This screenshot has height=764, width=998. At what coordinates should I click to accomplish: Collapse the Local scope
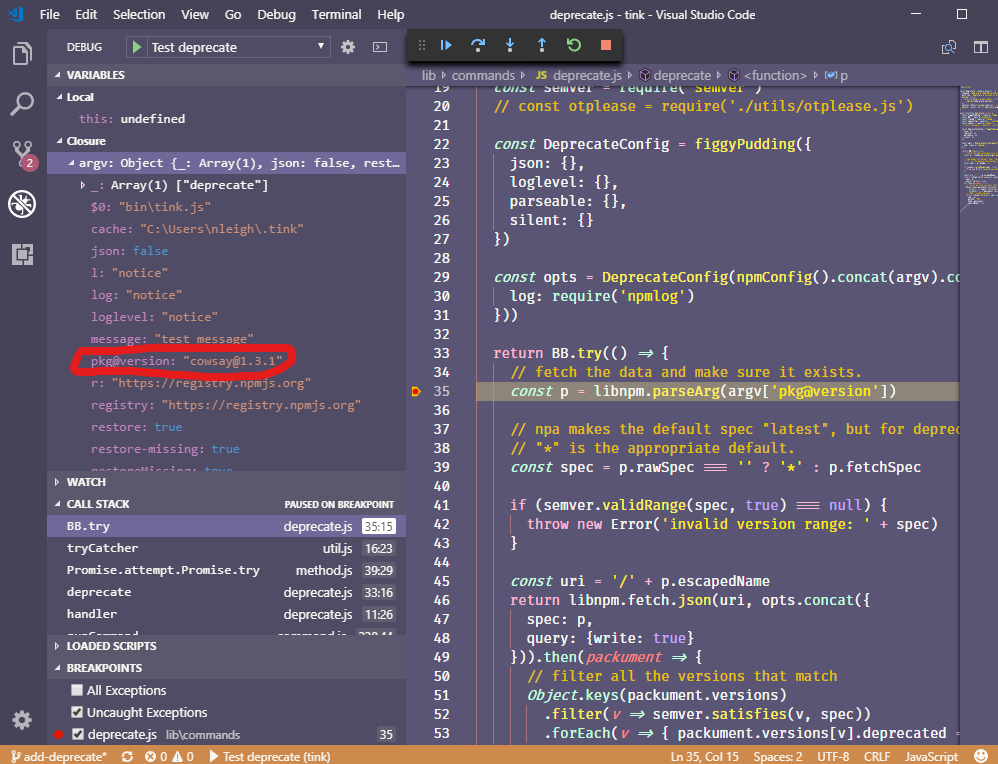(227, 97)
